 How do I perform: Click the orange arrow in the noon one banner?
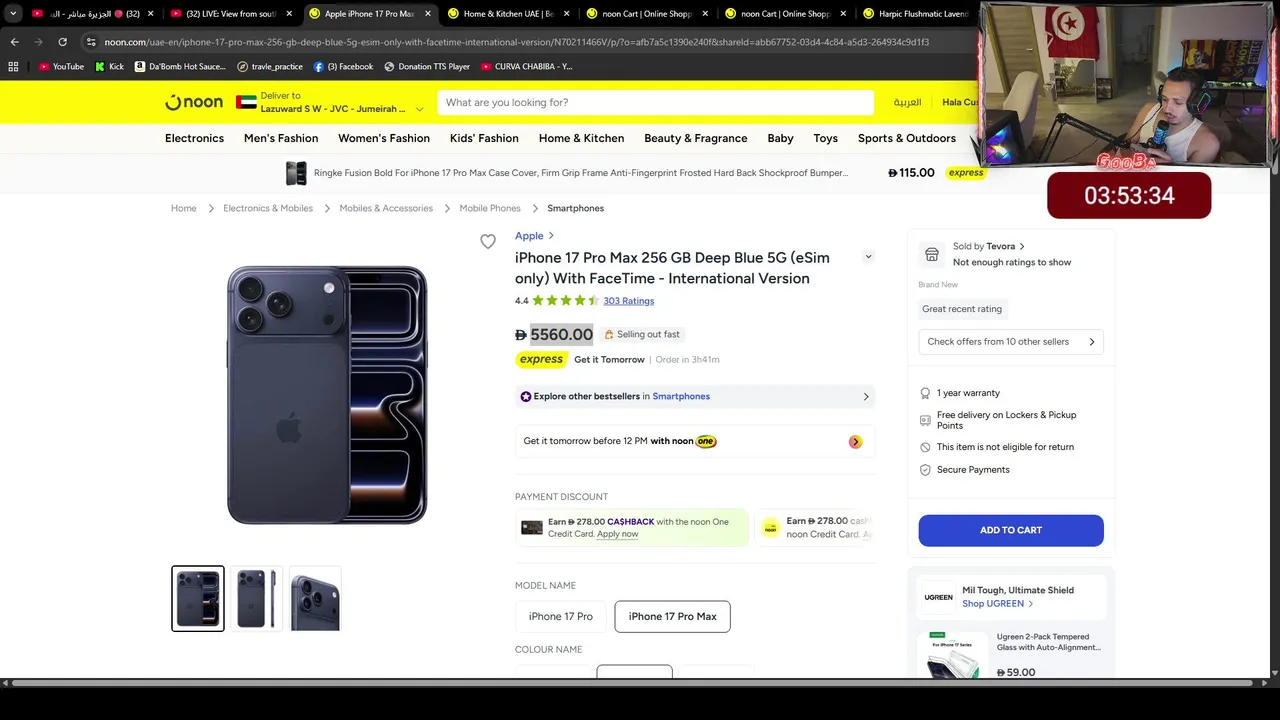click(855, 441)
